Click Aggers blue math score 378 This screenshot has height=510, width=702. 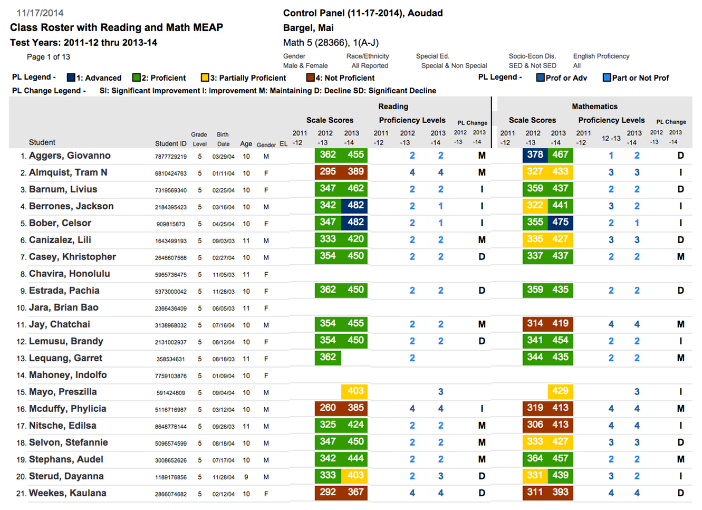point(535,155)
